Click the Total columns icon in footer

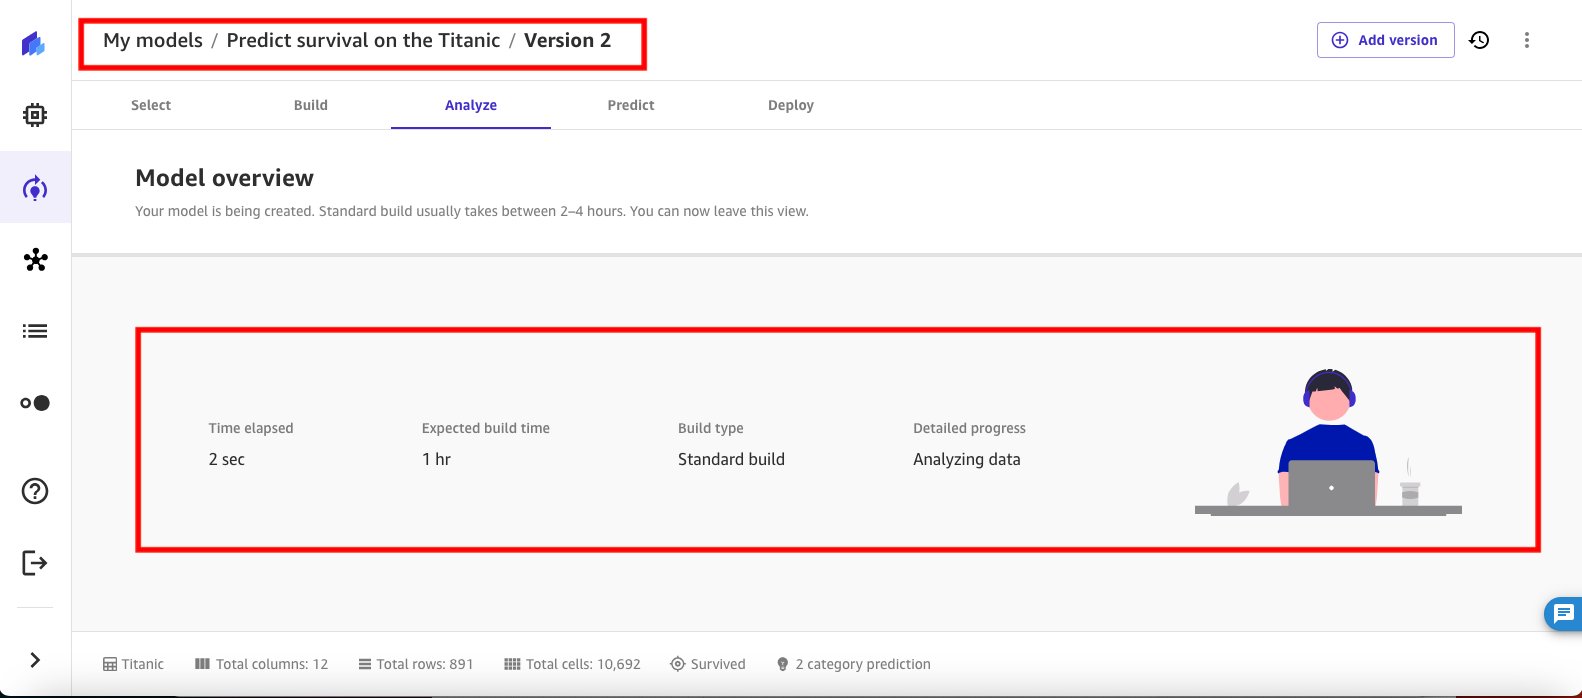[202, 664]
